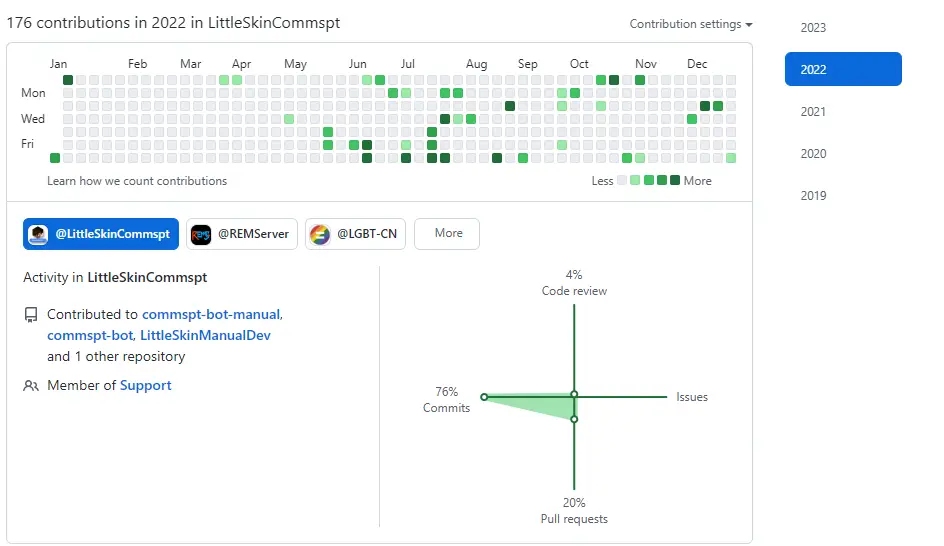Click the light green legend swatch
This screenshot has height=546, width=944.
(x=635, y=180)
